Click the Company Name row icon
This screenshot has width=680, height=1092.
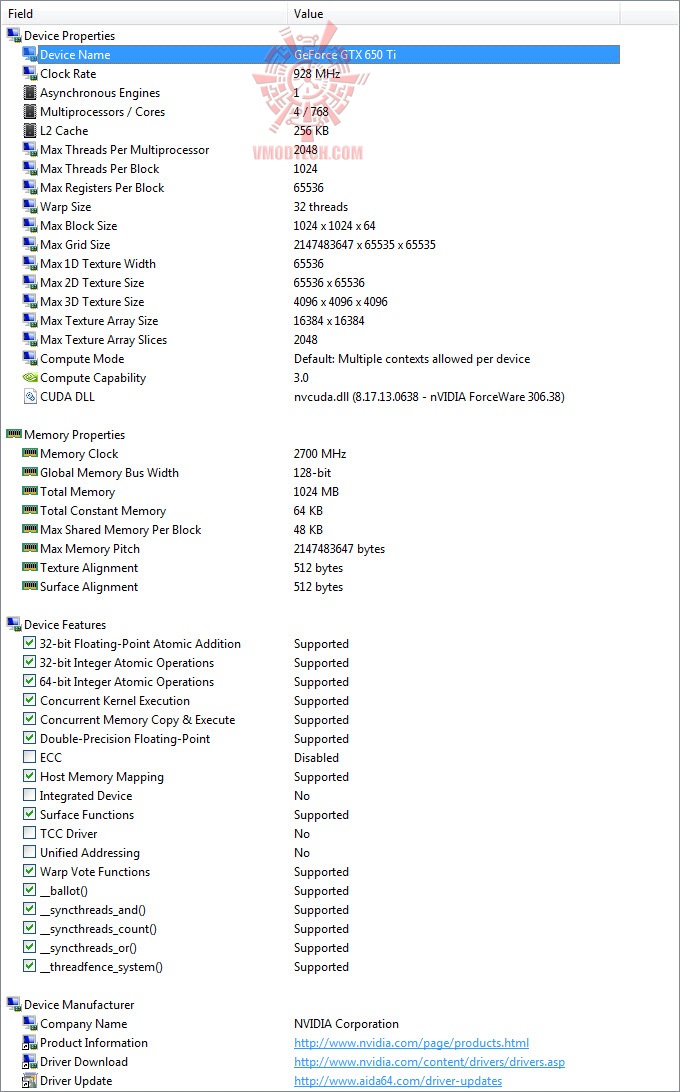click(29, 1024)
